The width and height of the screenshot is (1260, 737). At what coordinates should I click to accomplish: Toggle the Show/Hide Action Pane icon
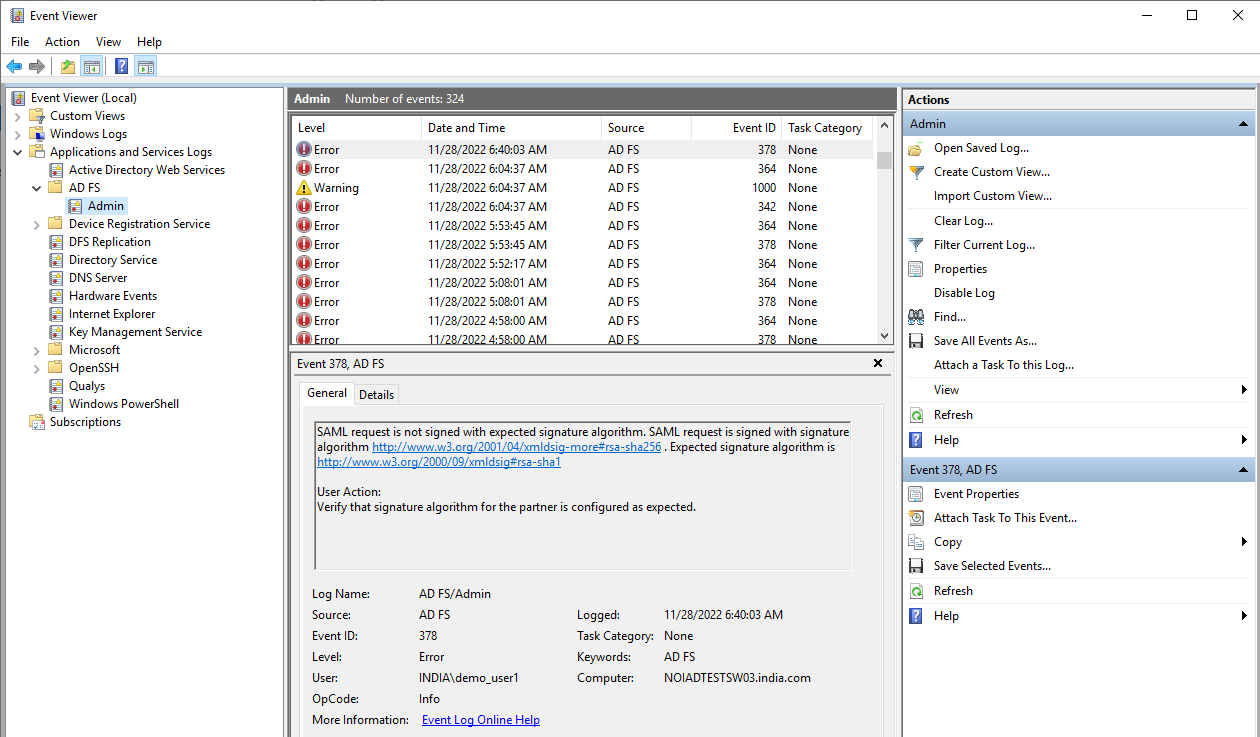click(146, 67)
